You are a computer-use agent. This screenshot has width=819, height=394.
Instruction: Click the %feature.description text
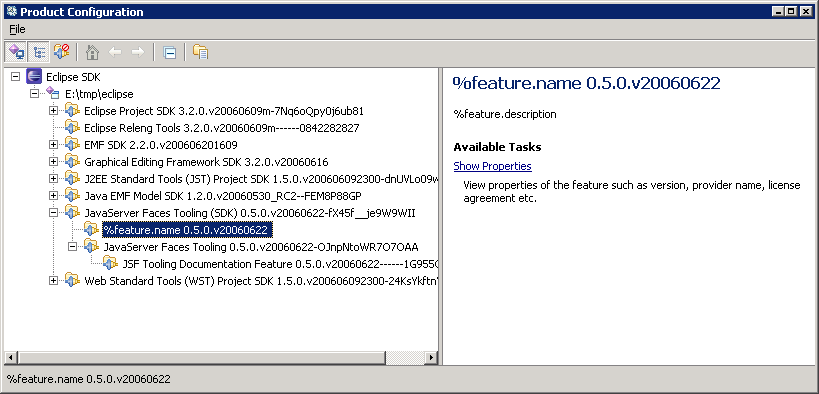(x=505, y=114)
